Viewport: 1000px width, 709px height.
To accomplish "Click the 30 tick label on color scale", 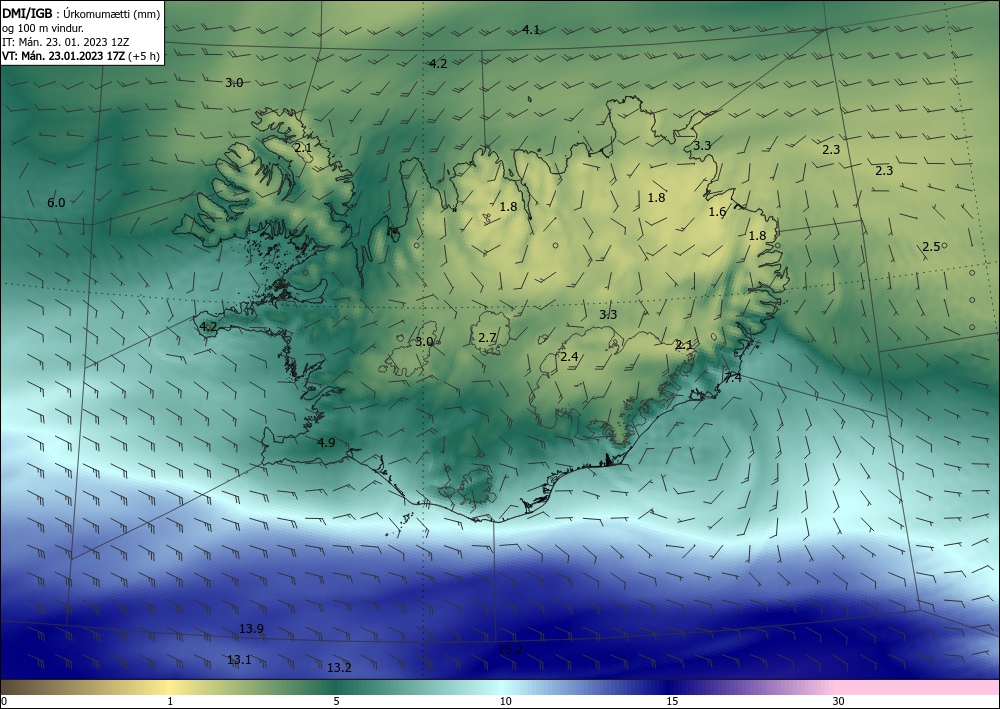I will 839,701.
